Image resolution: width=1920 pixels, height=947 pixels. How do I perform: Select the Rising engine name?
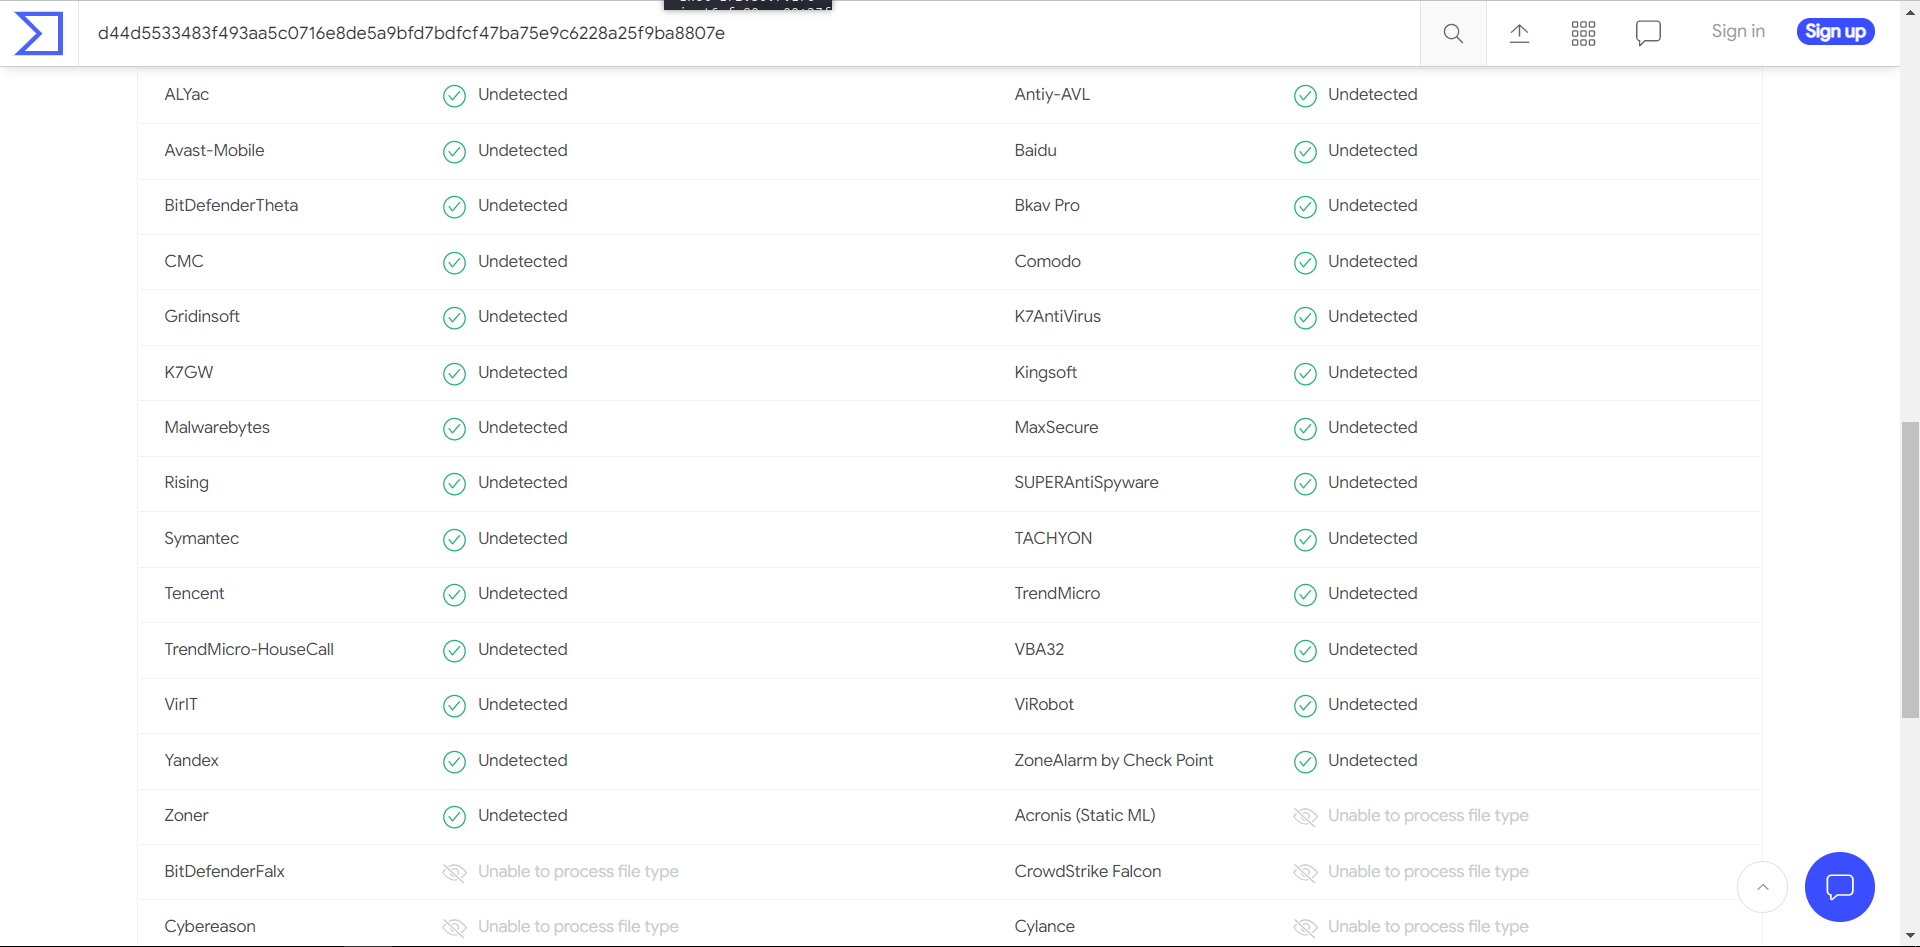tap(187, 482)
